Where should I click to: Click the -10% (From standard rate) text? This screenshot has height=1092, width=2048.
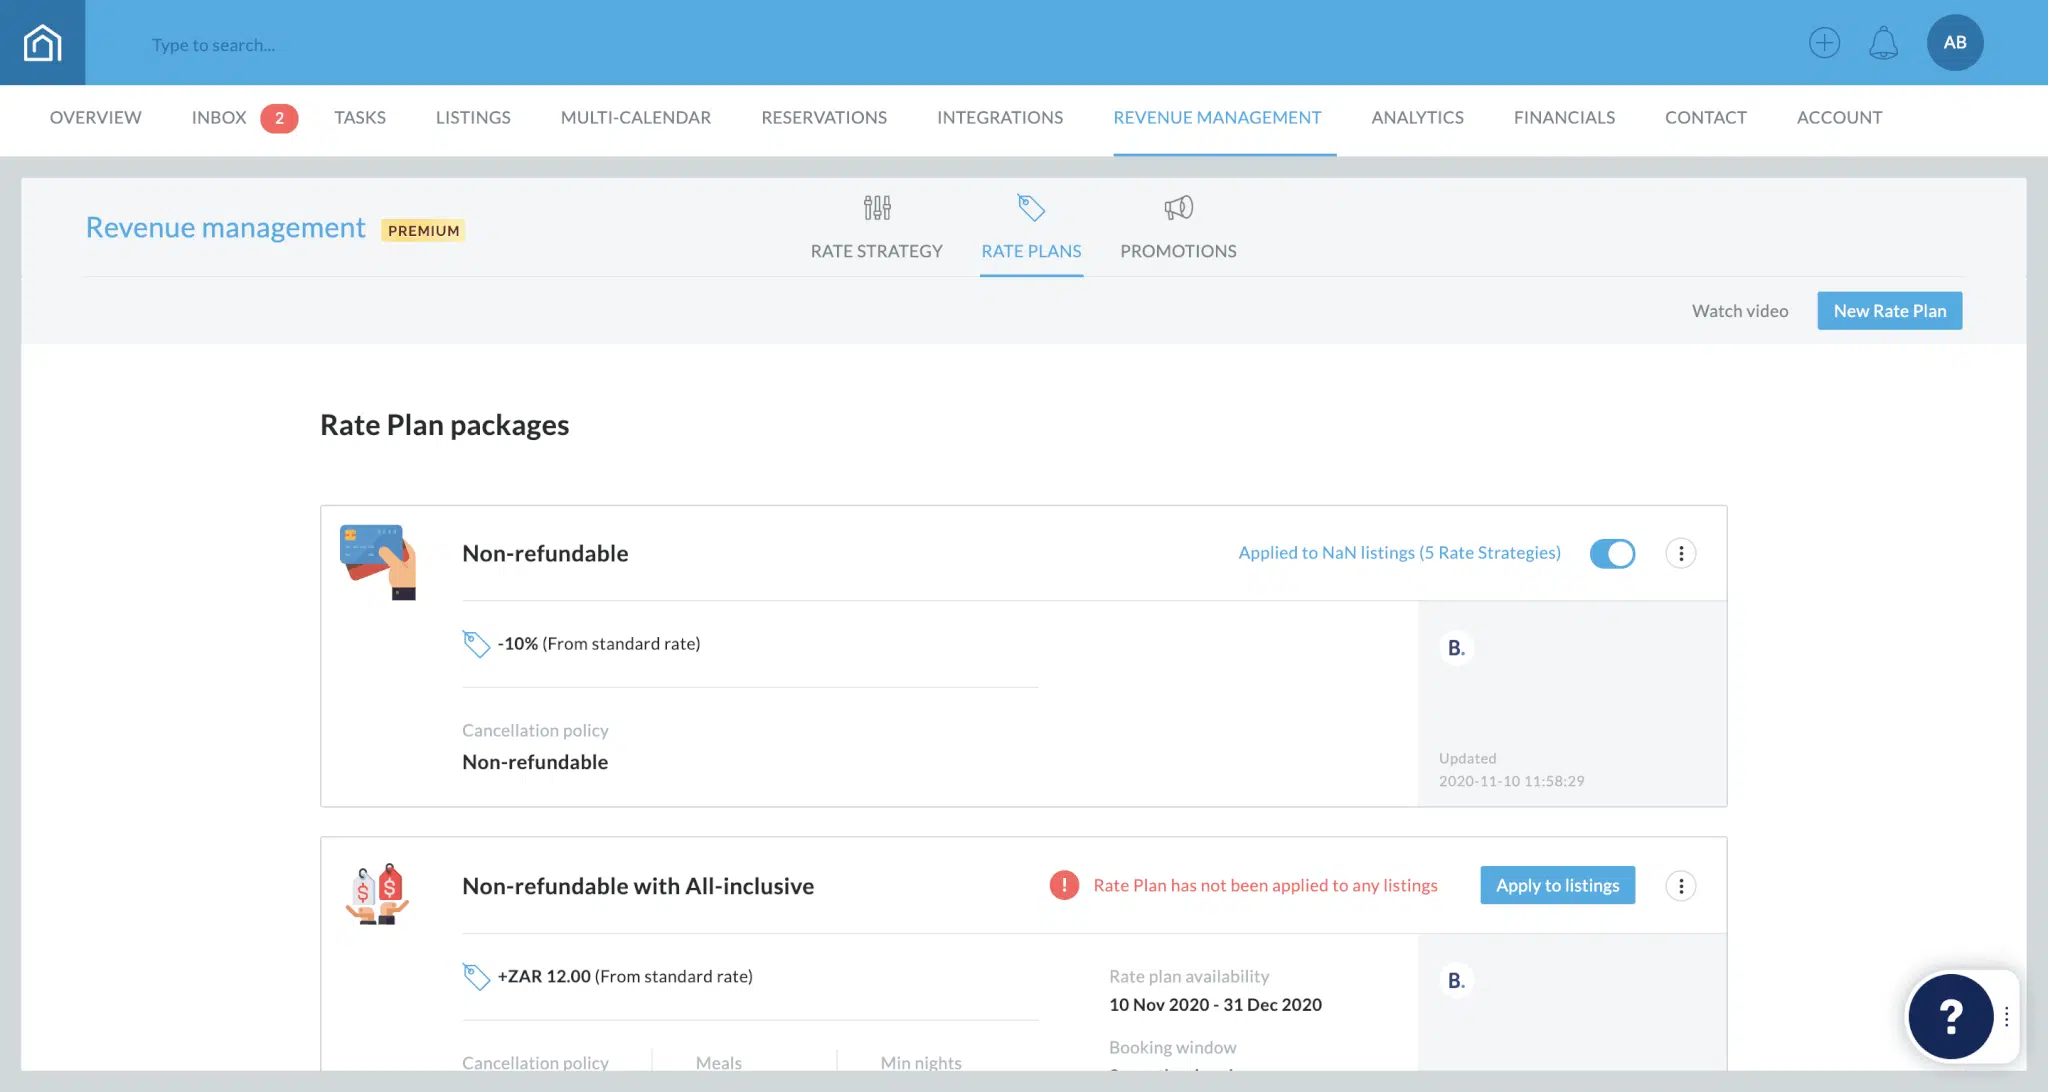599,644
